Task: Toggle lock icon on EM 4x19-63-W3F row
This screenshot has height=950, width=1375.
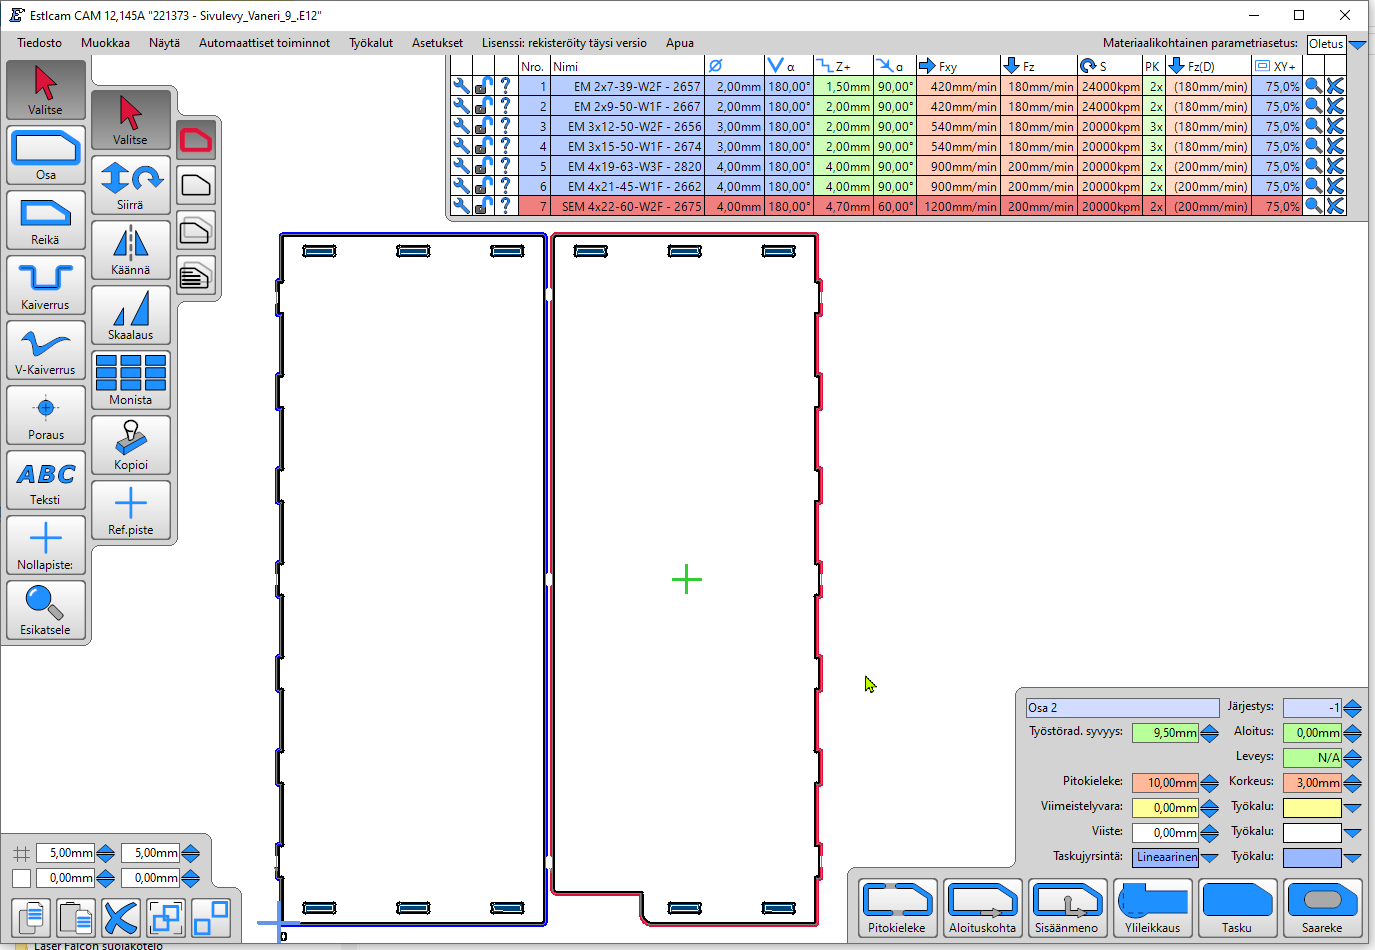Action: pyautogui.click(x=483, y=166)
